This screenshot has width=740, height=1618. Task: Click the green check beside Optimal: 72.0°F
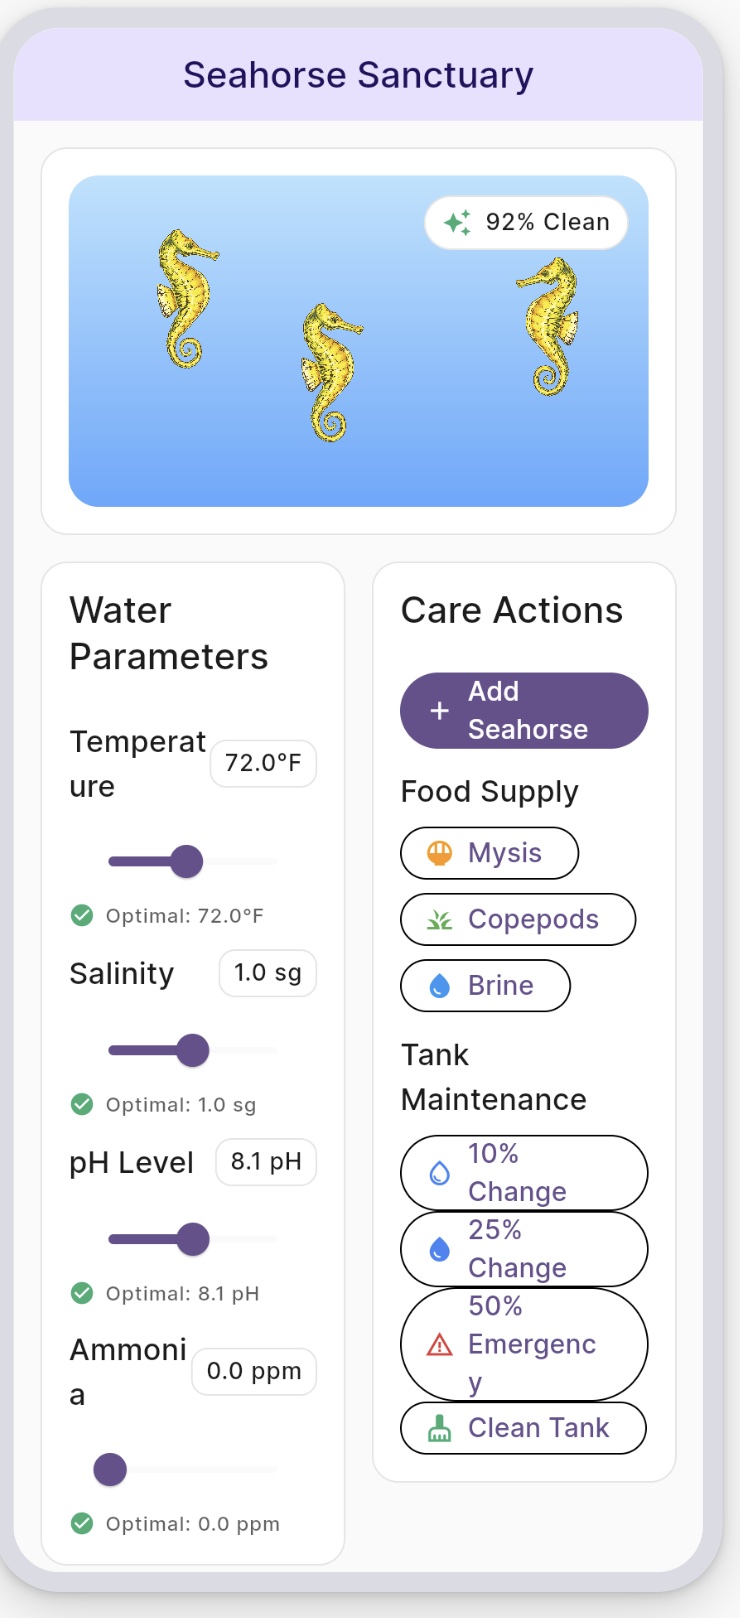coord(82,915)
